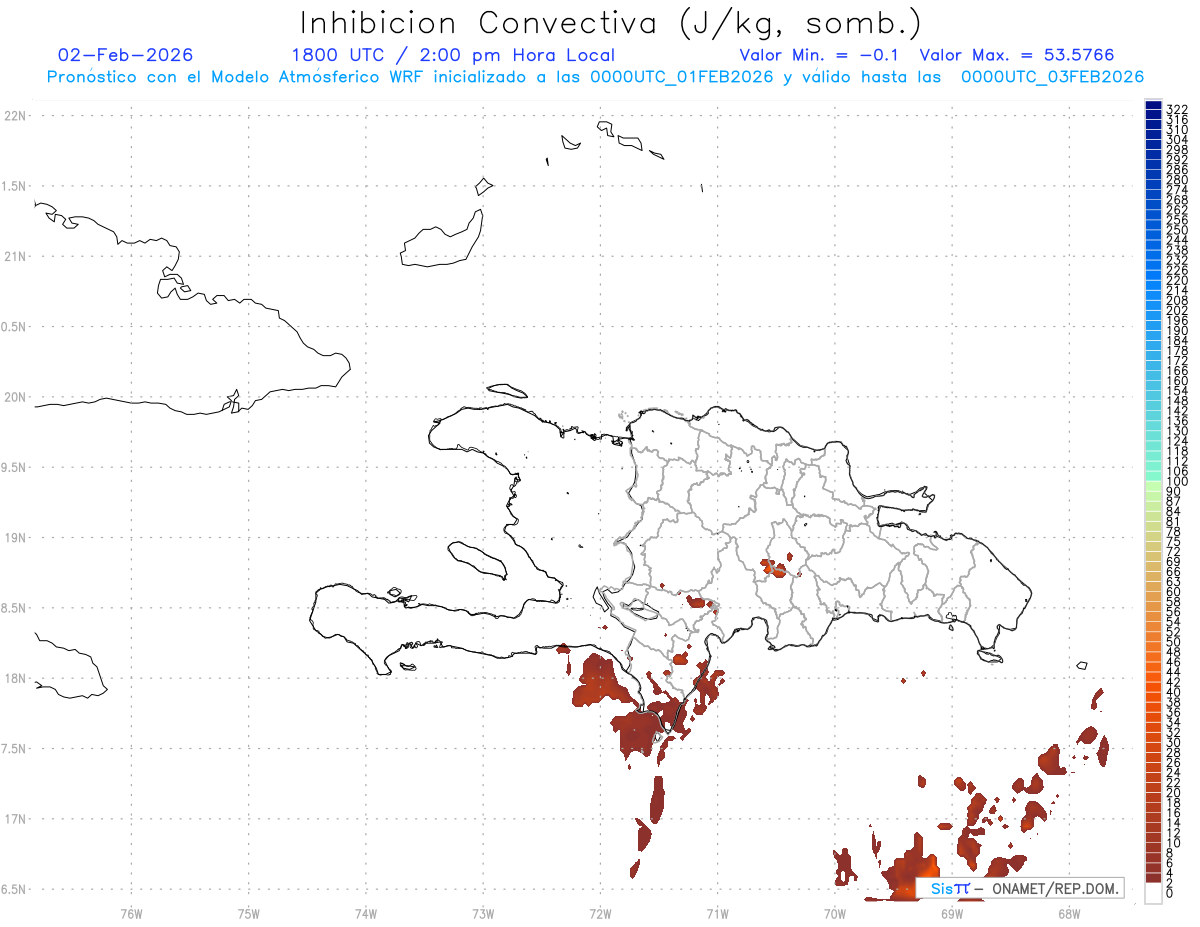
Task: Click the '69W' longitude label
Action: pyautogui.click(x=952, y=913)
